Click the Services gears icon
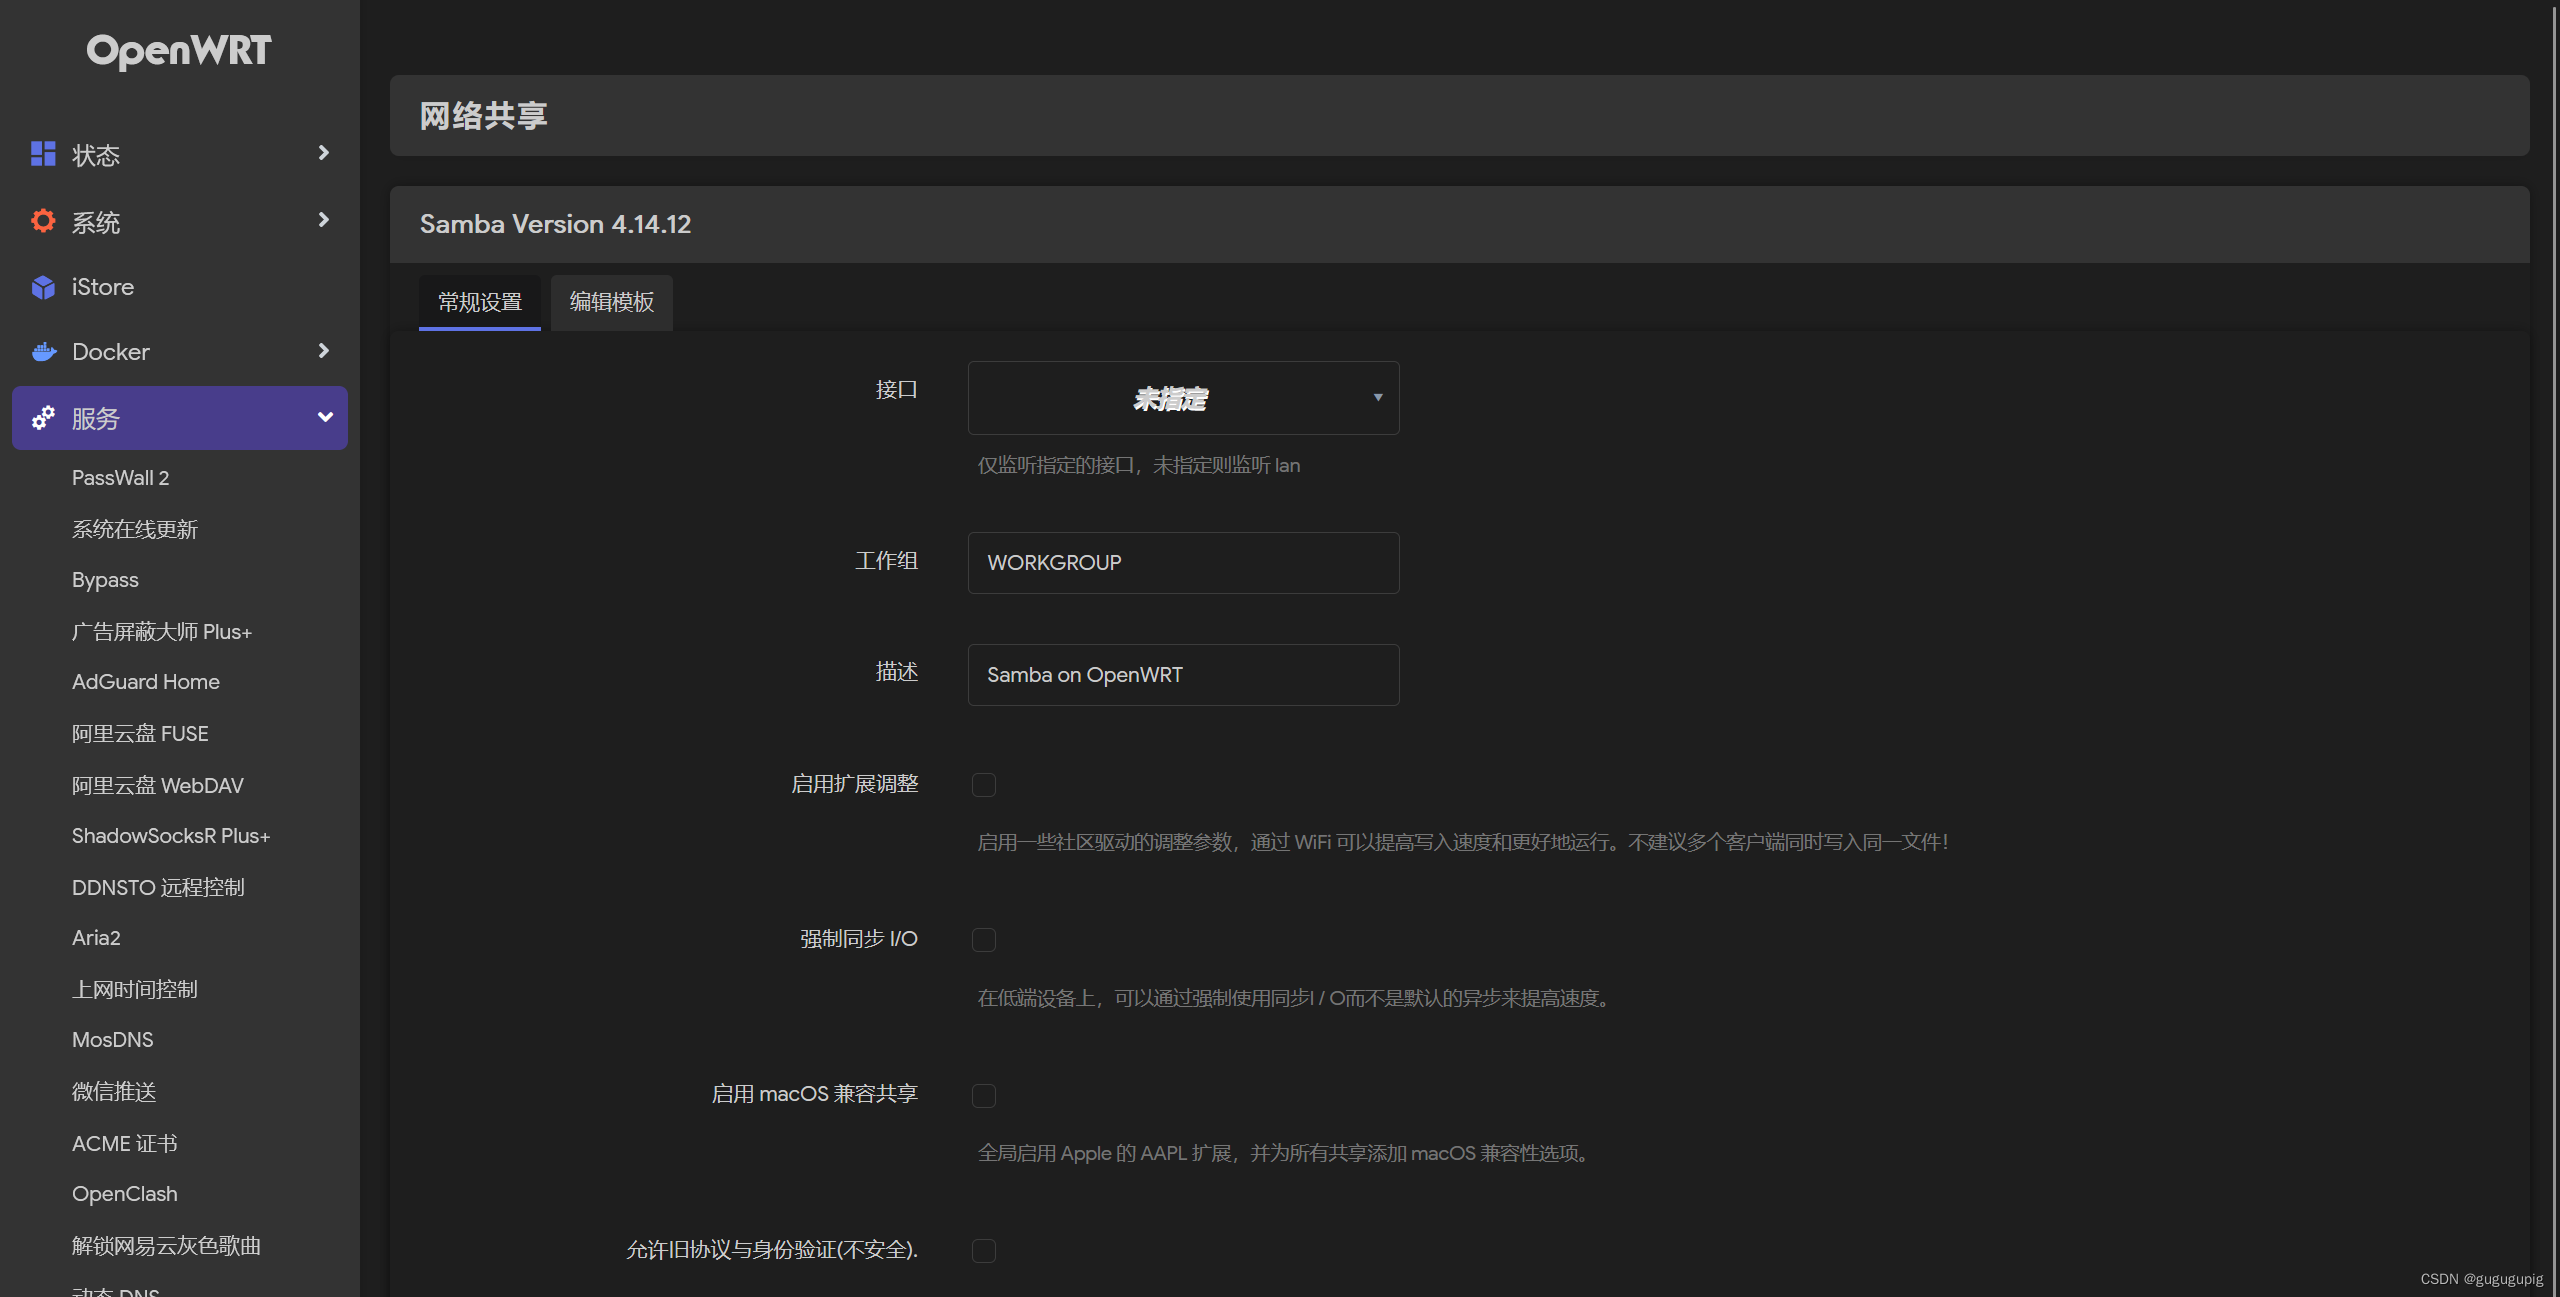Screen dimensions: 2560x1297 coord(43,418)
